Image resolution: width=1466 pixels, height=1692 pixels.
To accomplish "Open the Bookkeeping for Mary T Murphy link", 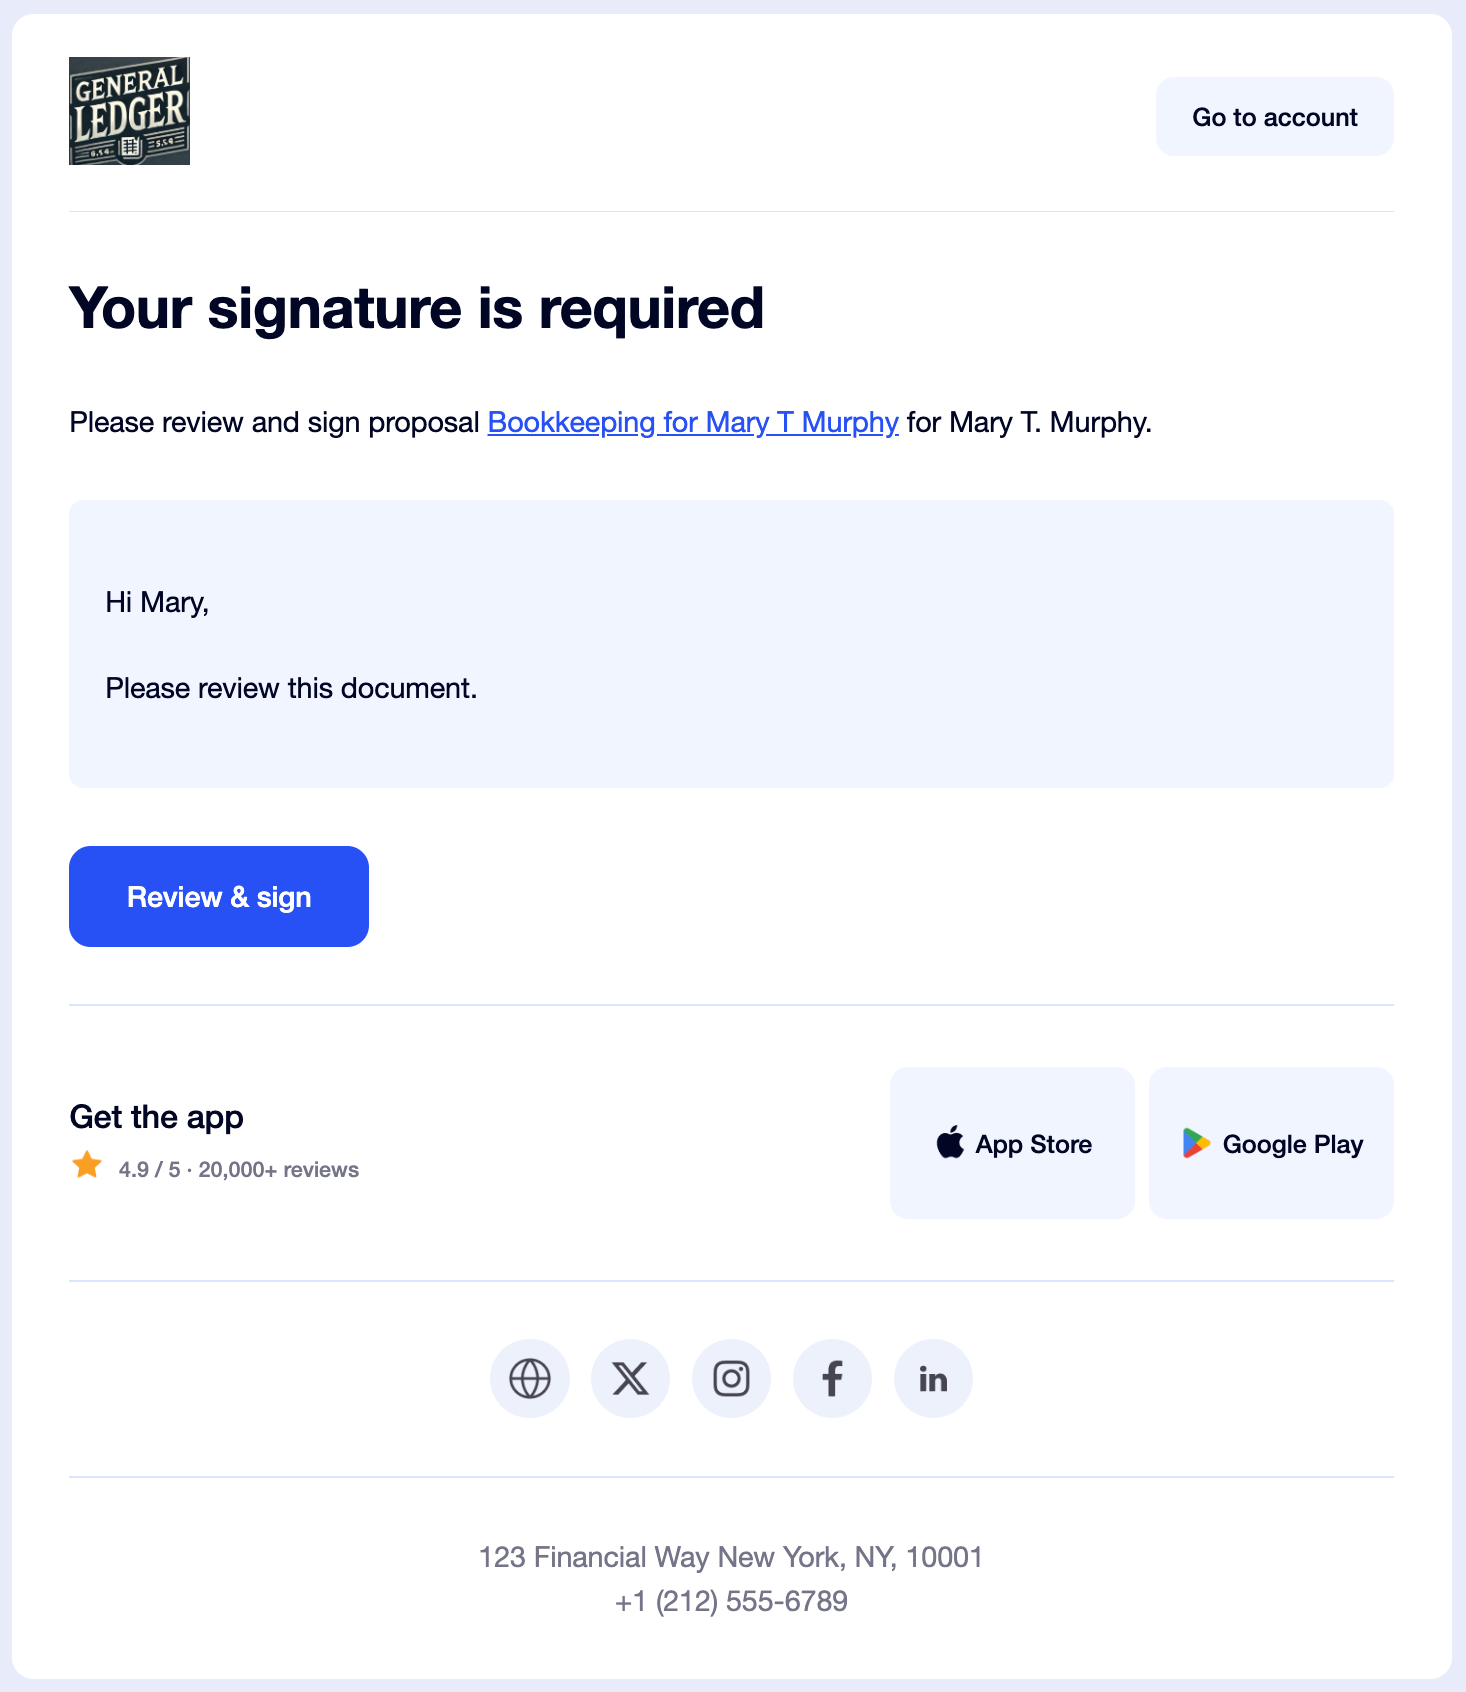I will [x=692, y=422].
